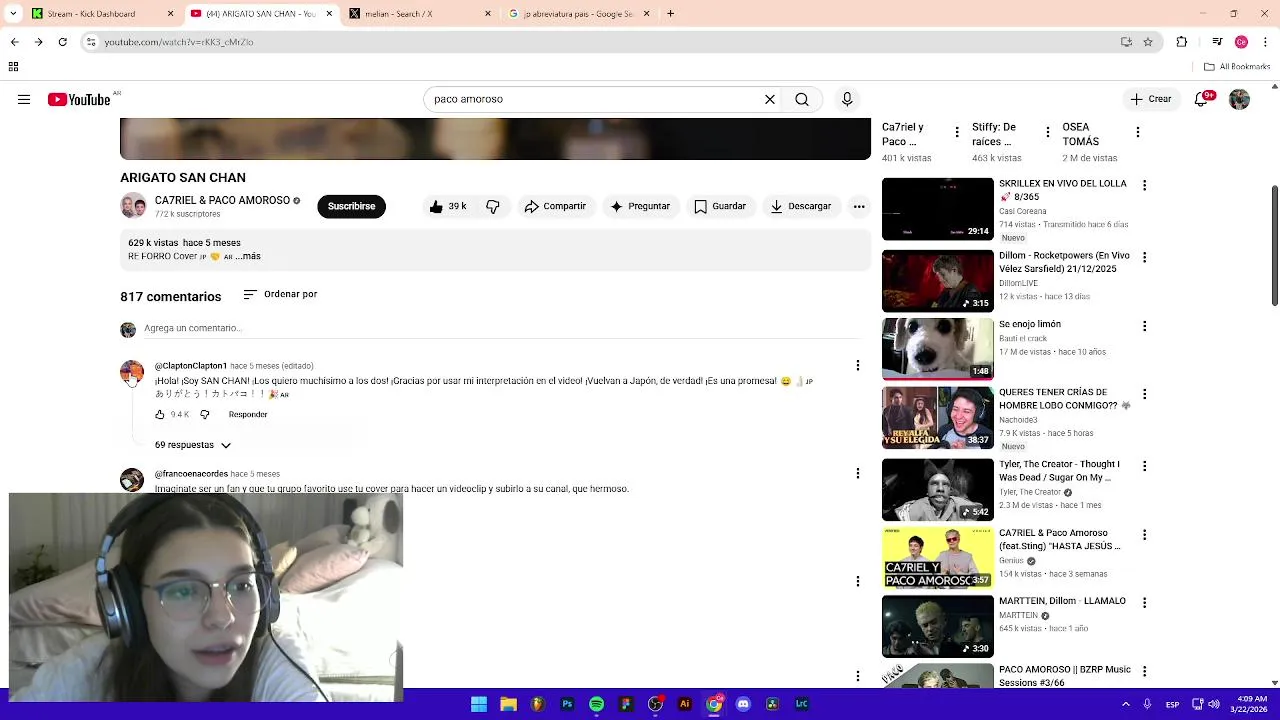1280x720 pixels.
Task: Open a new browser tab
Action: click(x=670, y=14)
